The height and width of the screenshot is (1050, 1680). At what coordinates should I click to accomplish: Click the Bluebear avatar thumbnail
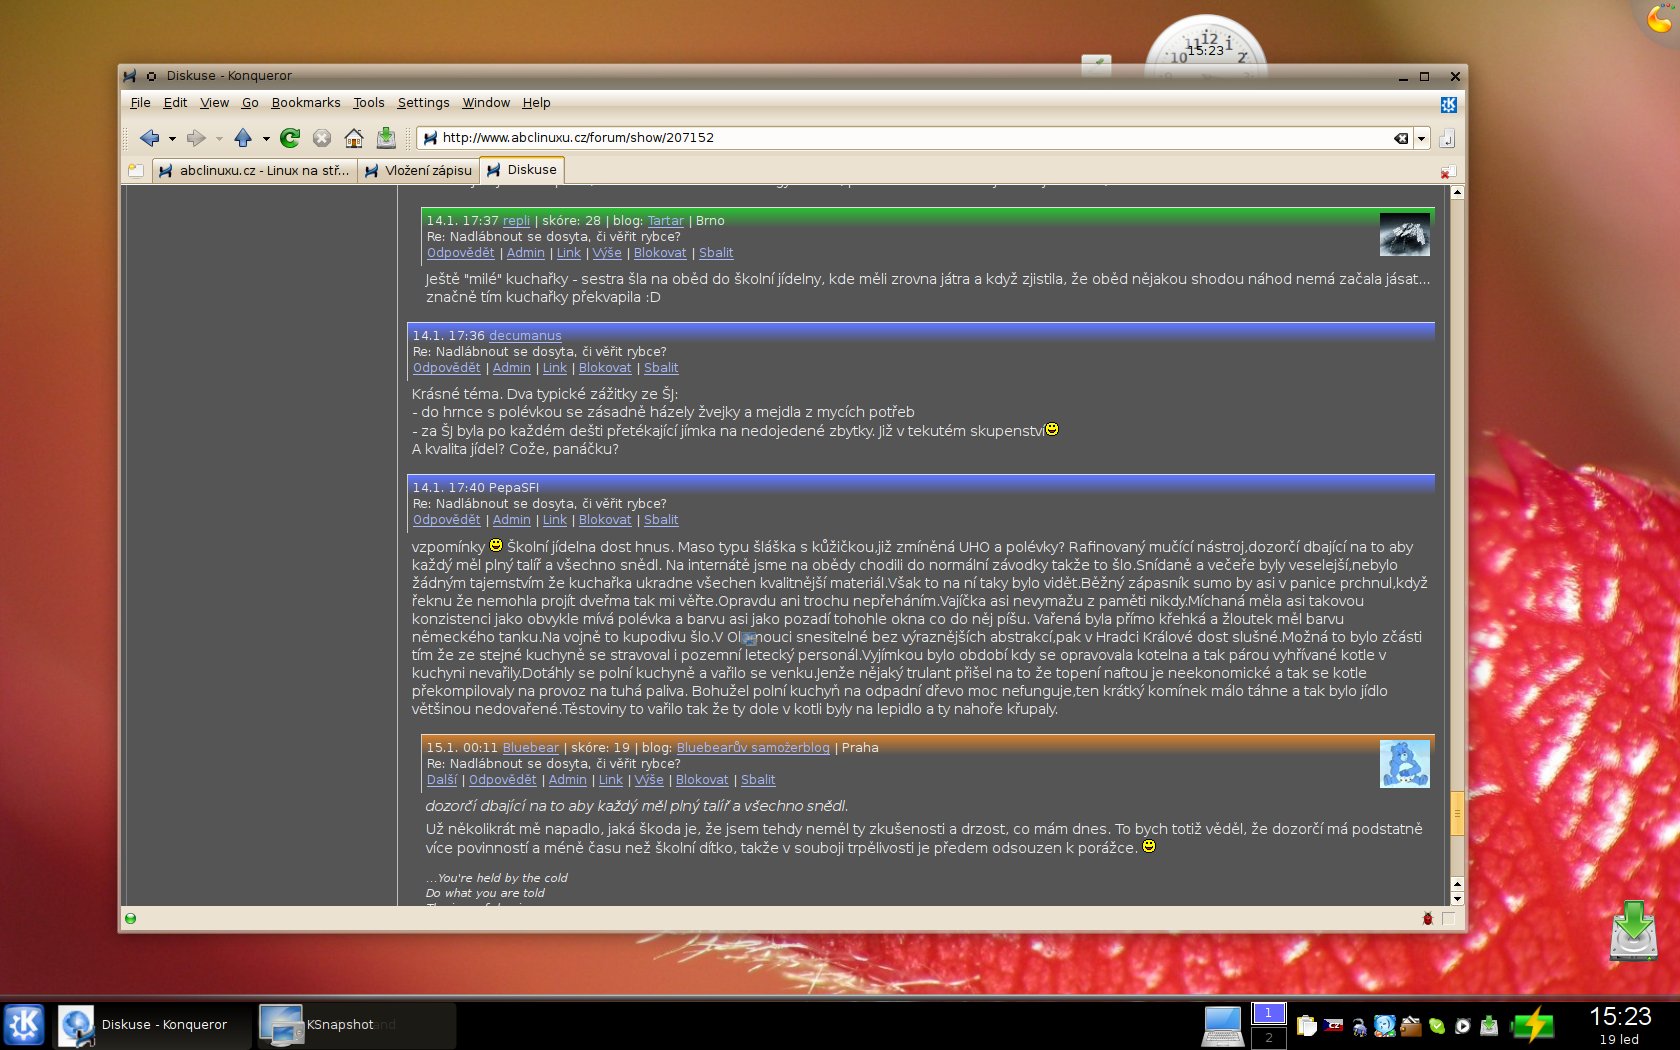[x=1404, y=764]
